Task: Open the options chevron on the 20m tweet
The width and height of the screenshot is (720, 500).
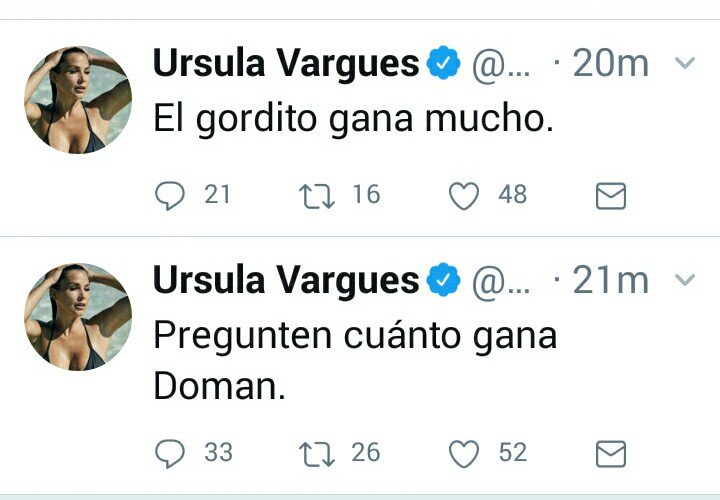Action: 685,64
